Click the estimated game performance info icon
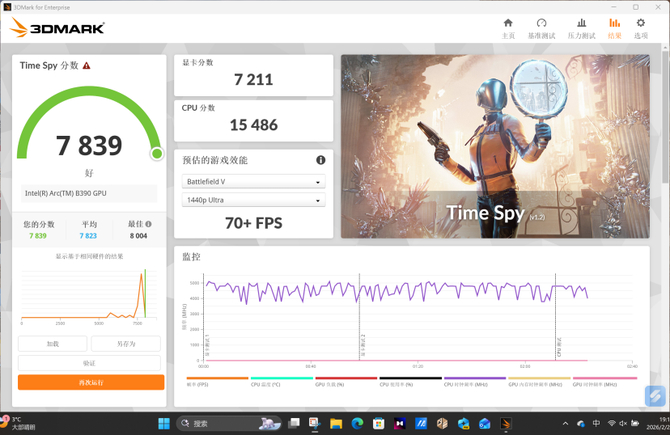 pyautogui.click(x=320, y=160)
